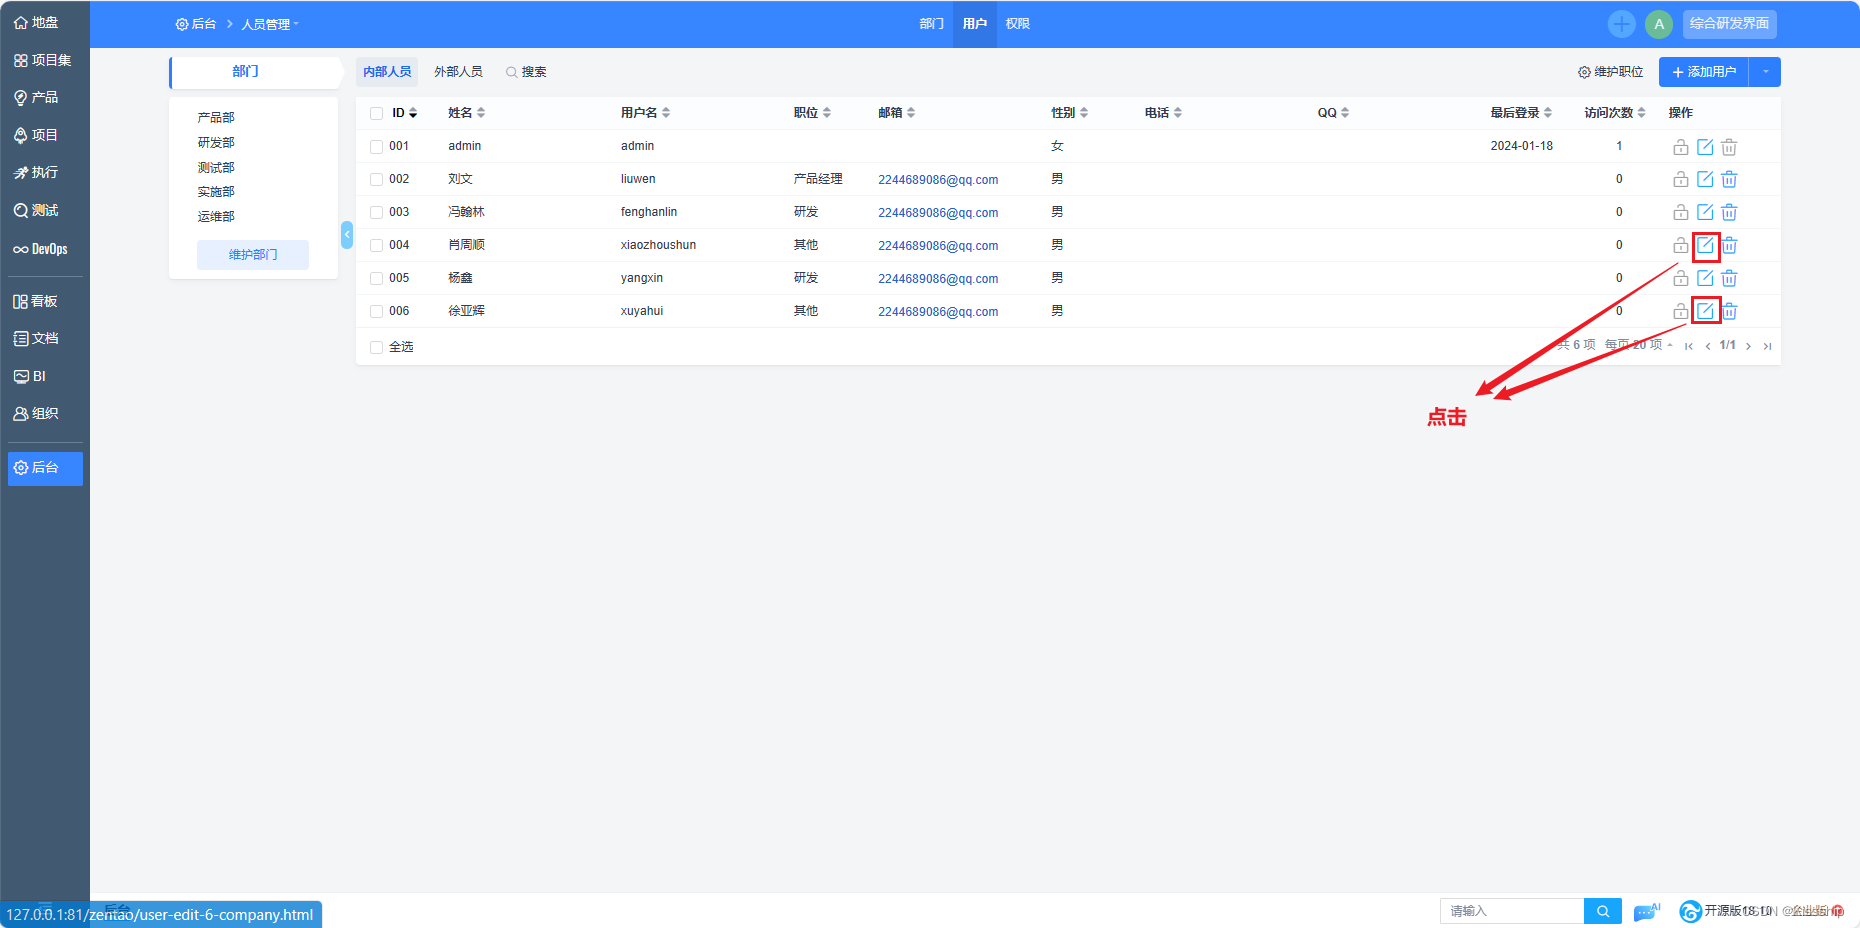
Task: Tick the 全选 checkbox
Action: (377, 347)
